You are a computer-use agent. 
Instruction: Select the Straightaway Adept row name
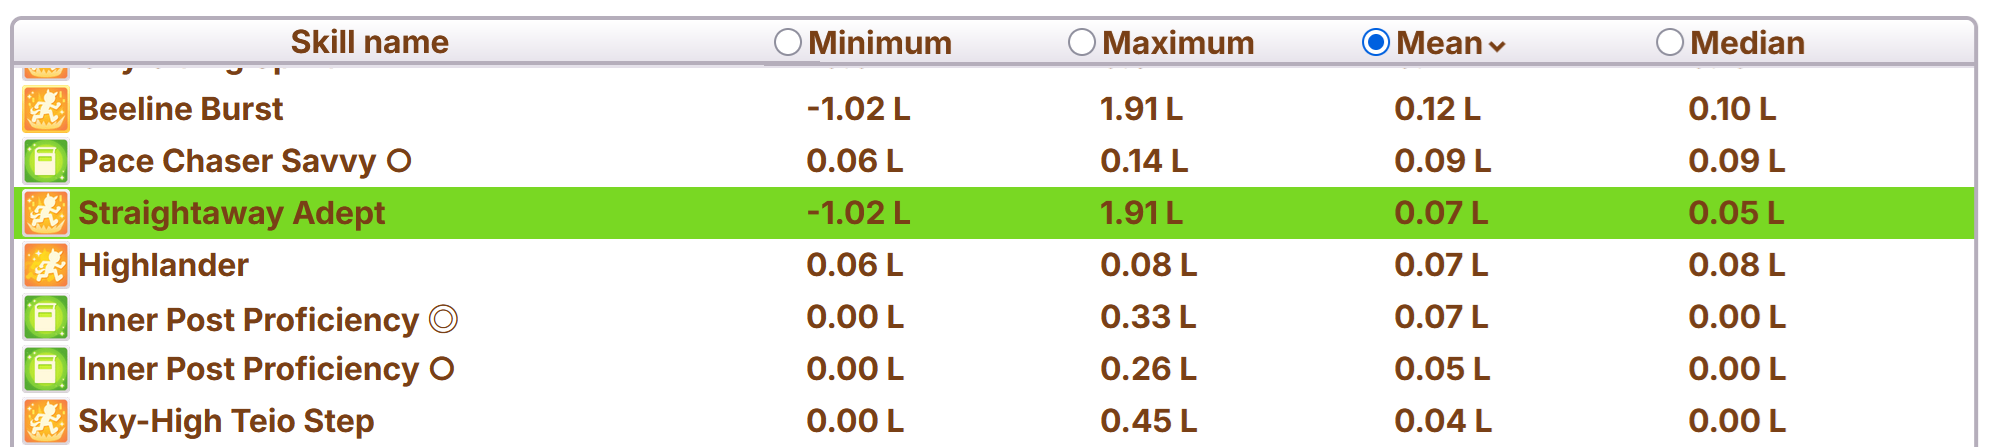(x=231, y=213)
